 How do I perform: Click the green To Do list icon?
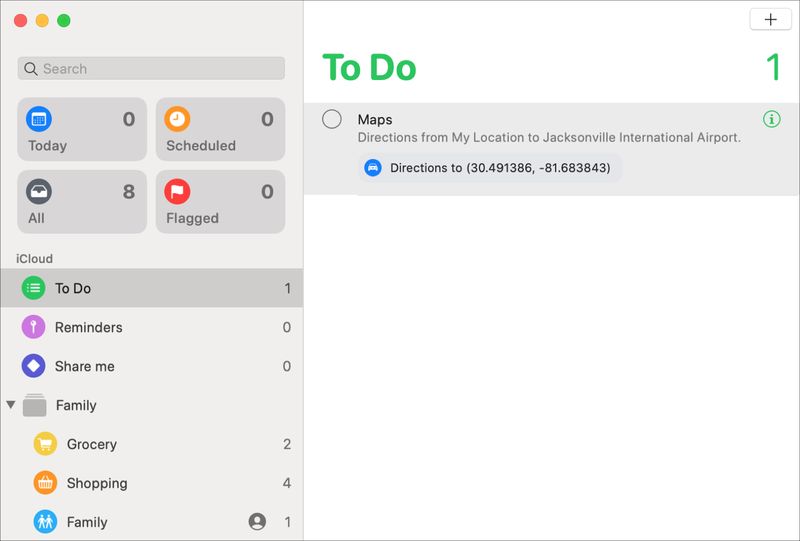point(34,288)
